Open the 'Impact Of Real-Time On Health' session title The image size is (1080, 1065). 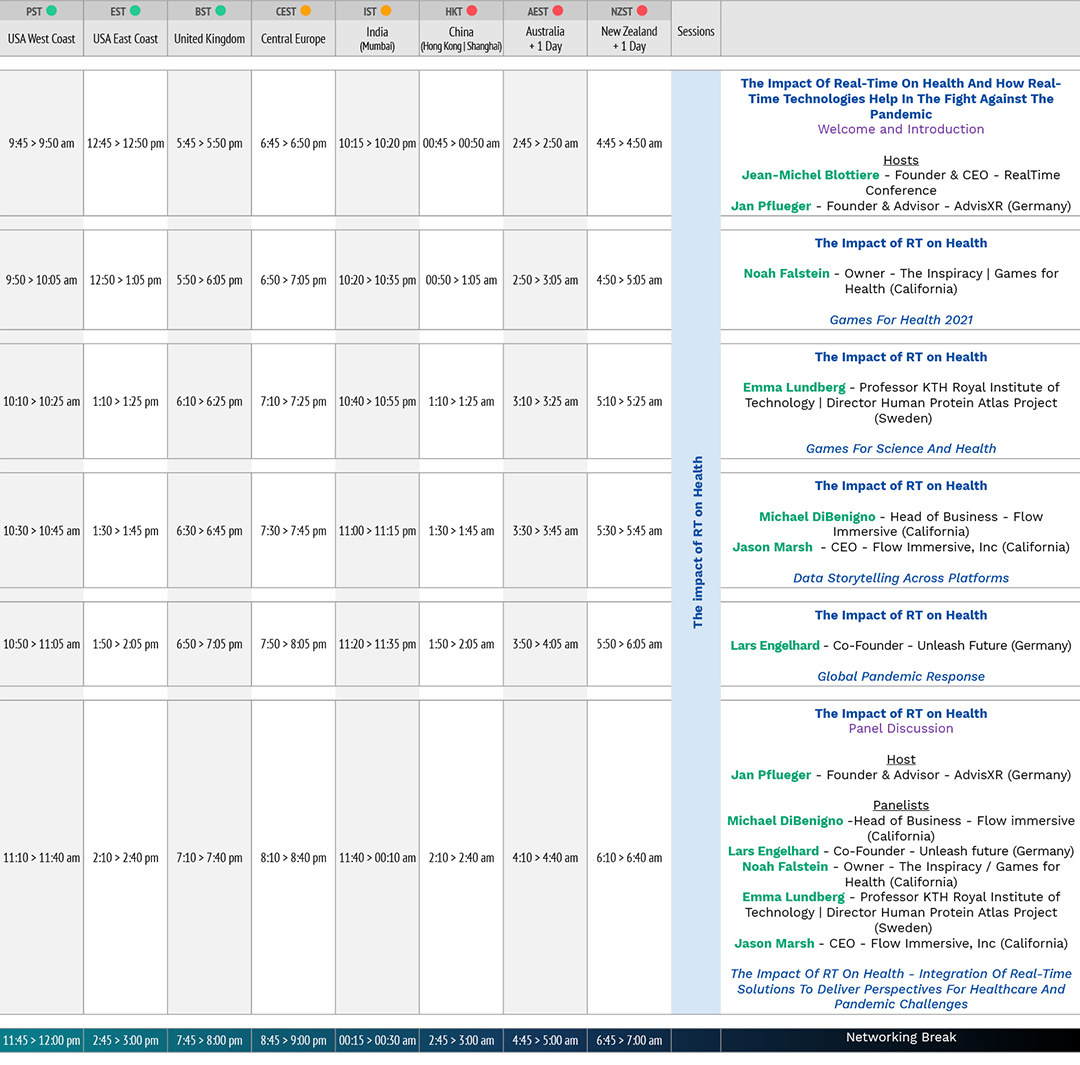tap(901, 99)
